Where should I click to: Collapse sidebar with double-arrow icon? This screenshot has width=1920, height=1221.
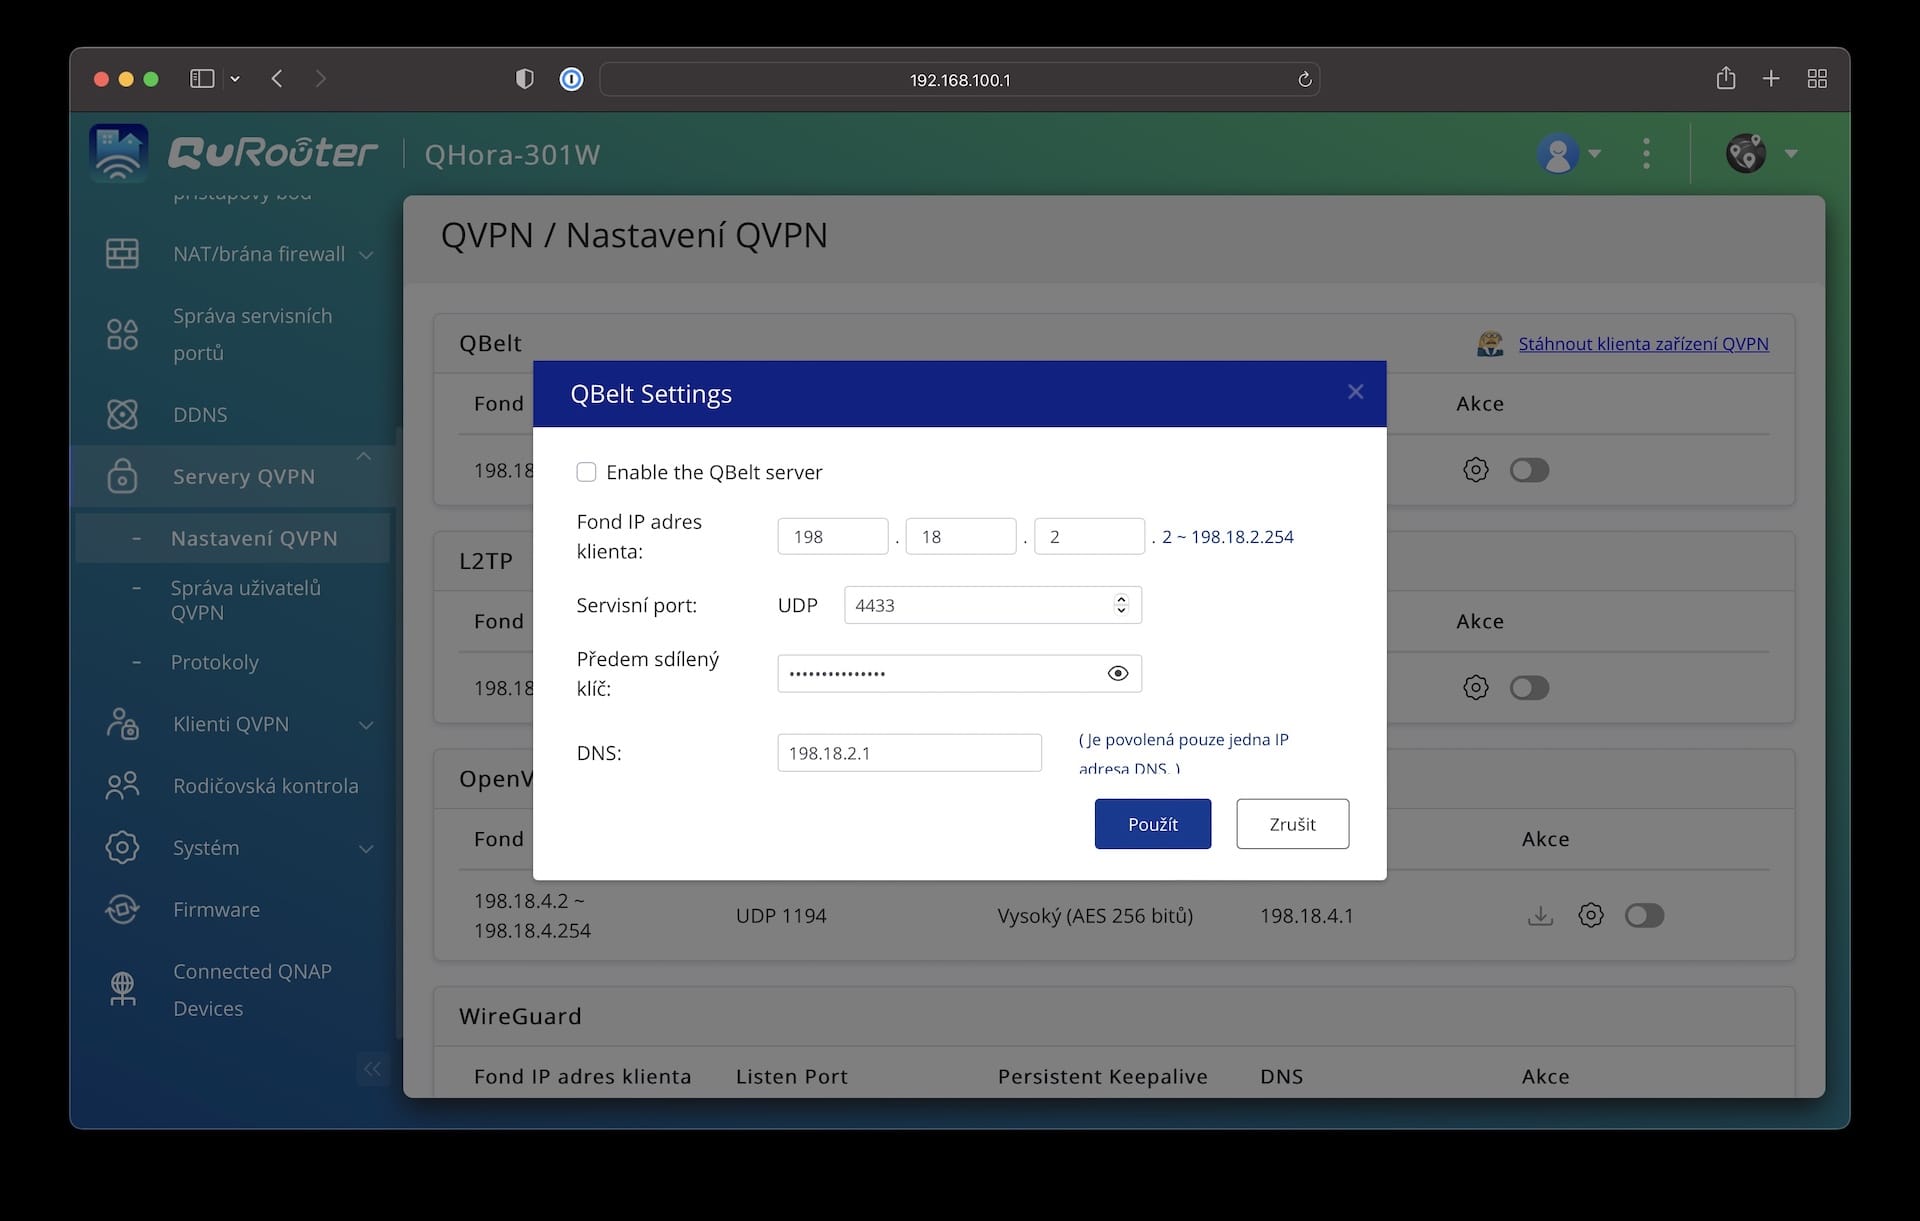[x=372, y=1069]
